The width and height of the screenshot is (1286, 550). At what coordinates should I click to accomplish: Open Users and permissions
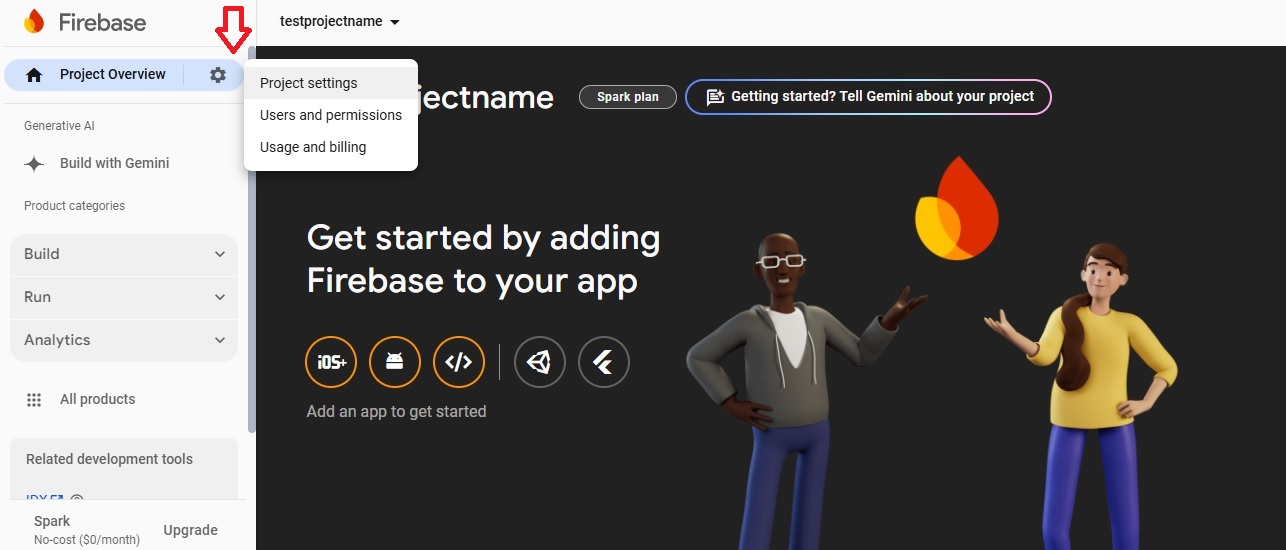pos(331,115)
